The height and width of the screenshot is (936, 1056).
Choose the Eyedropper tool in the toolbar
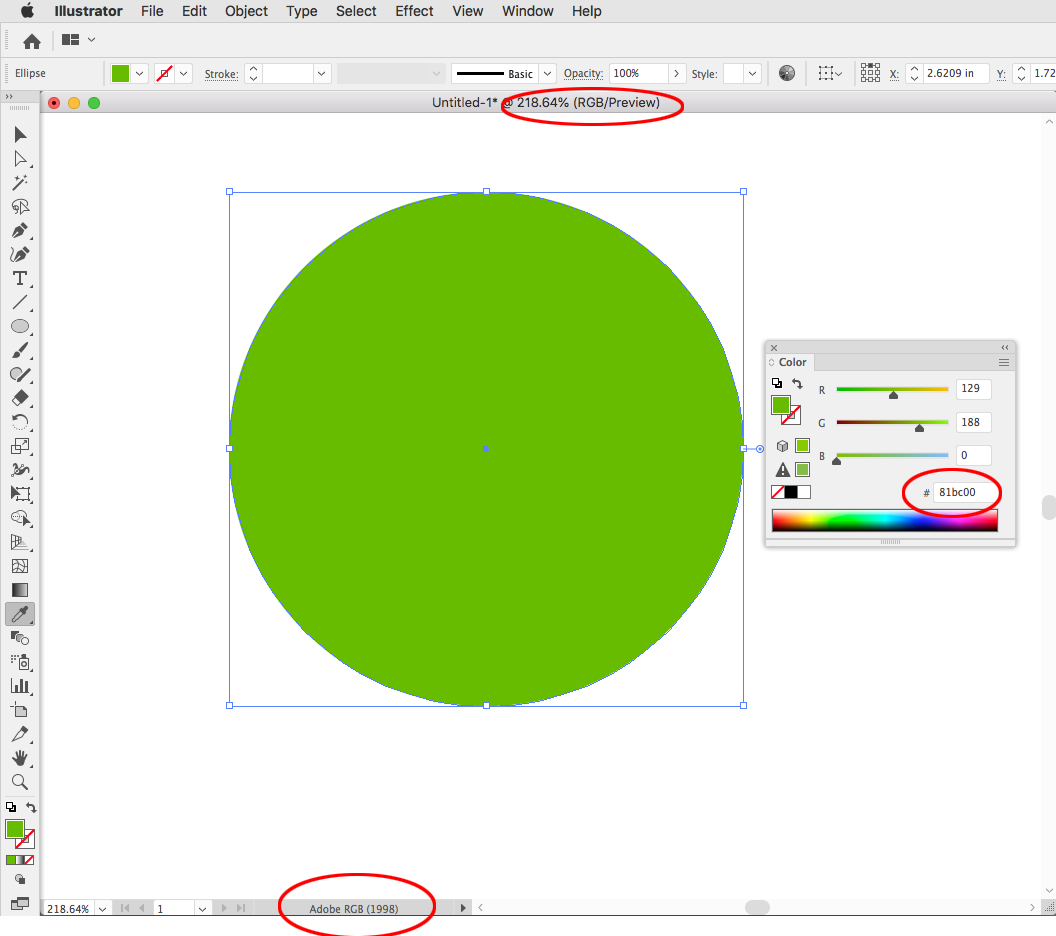coord(20,614)
